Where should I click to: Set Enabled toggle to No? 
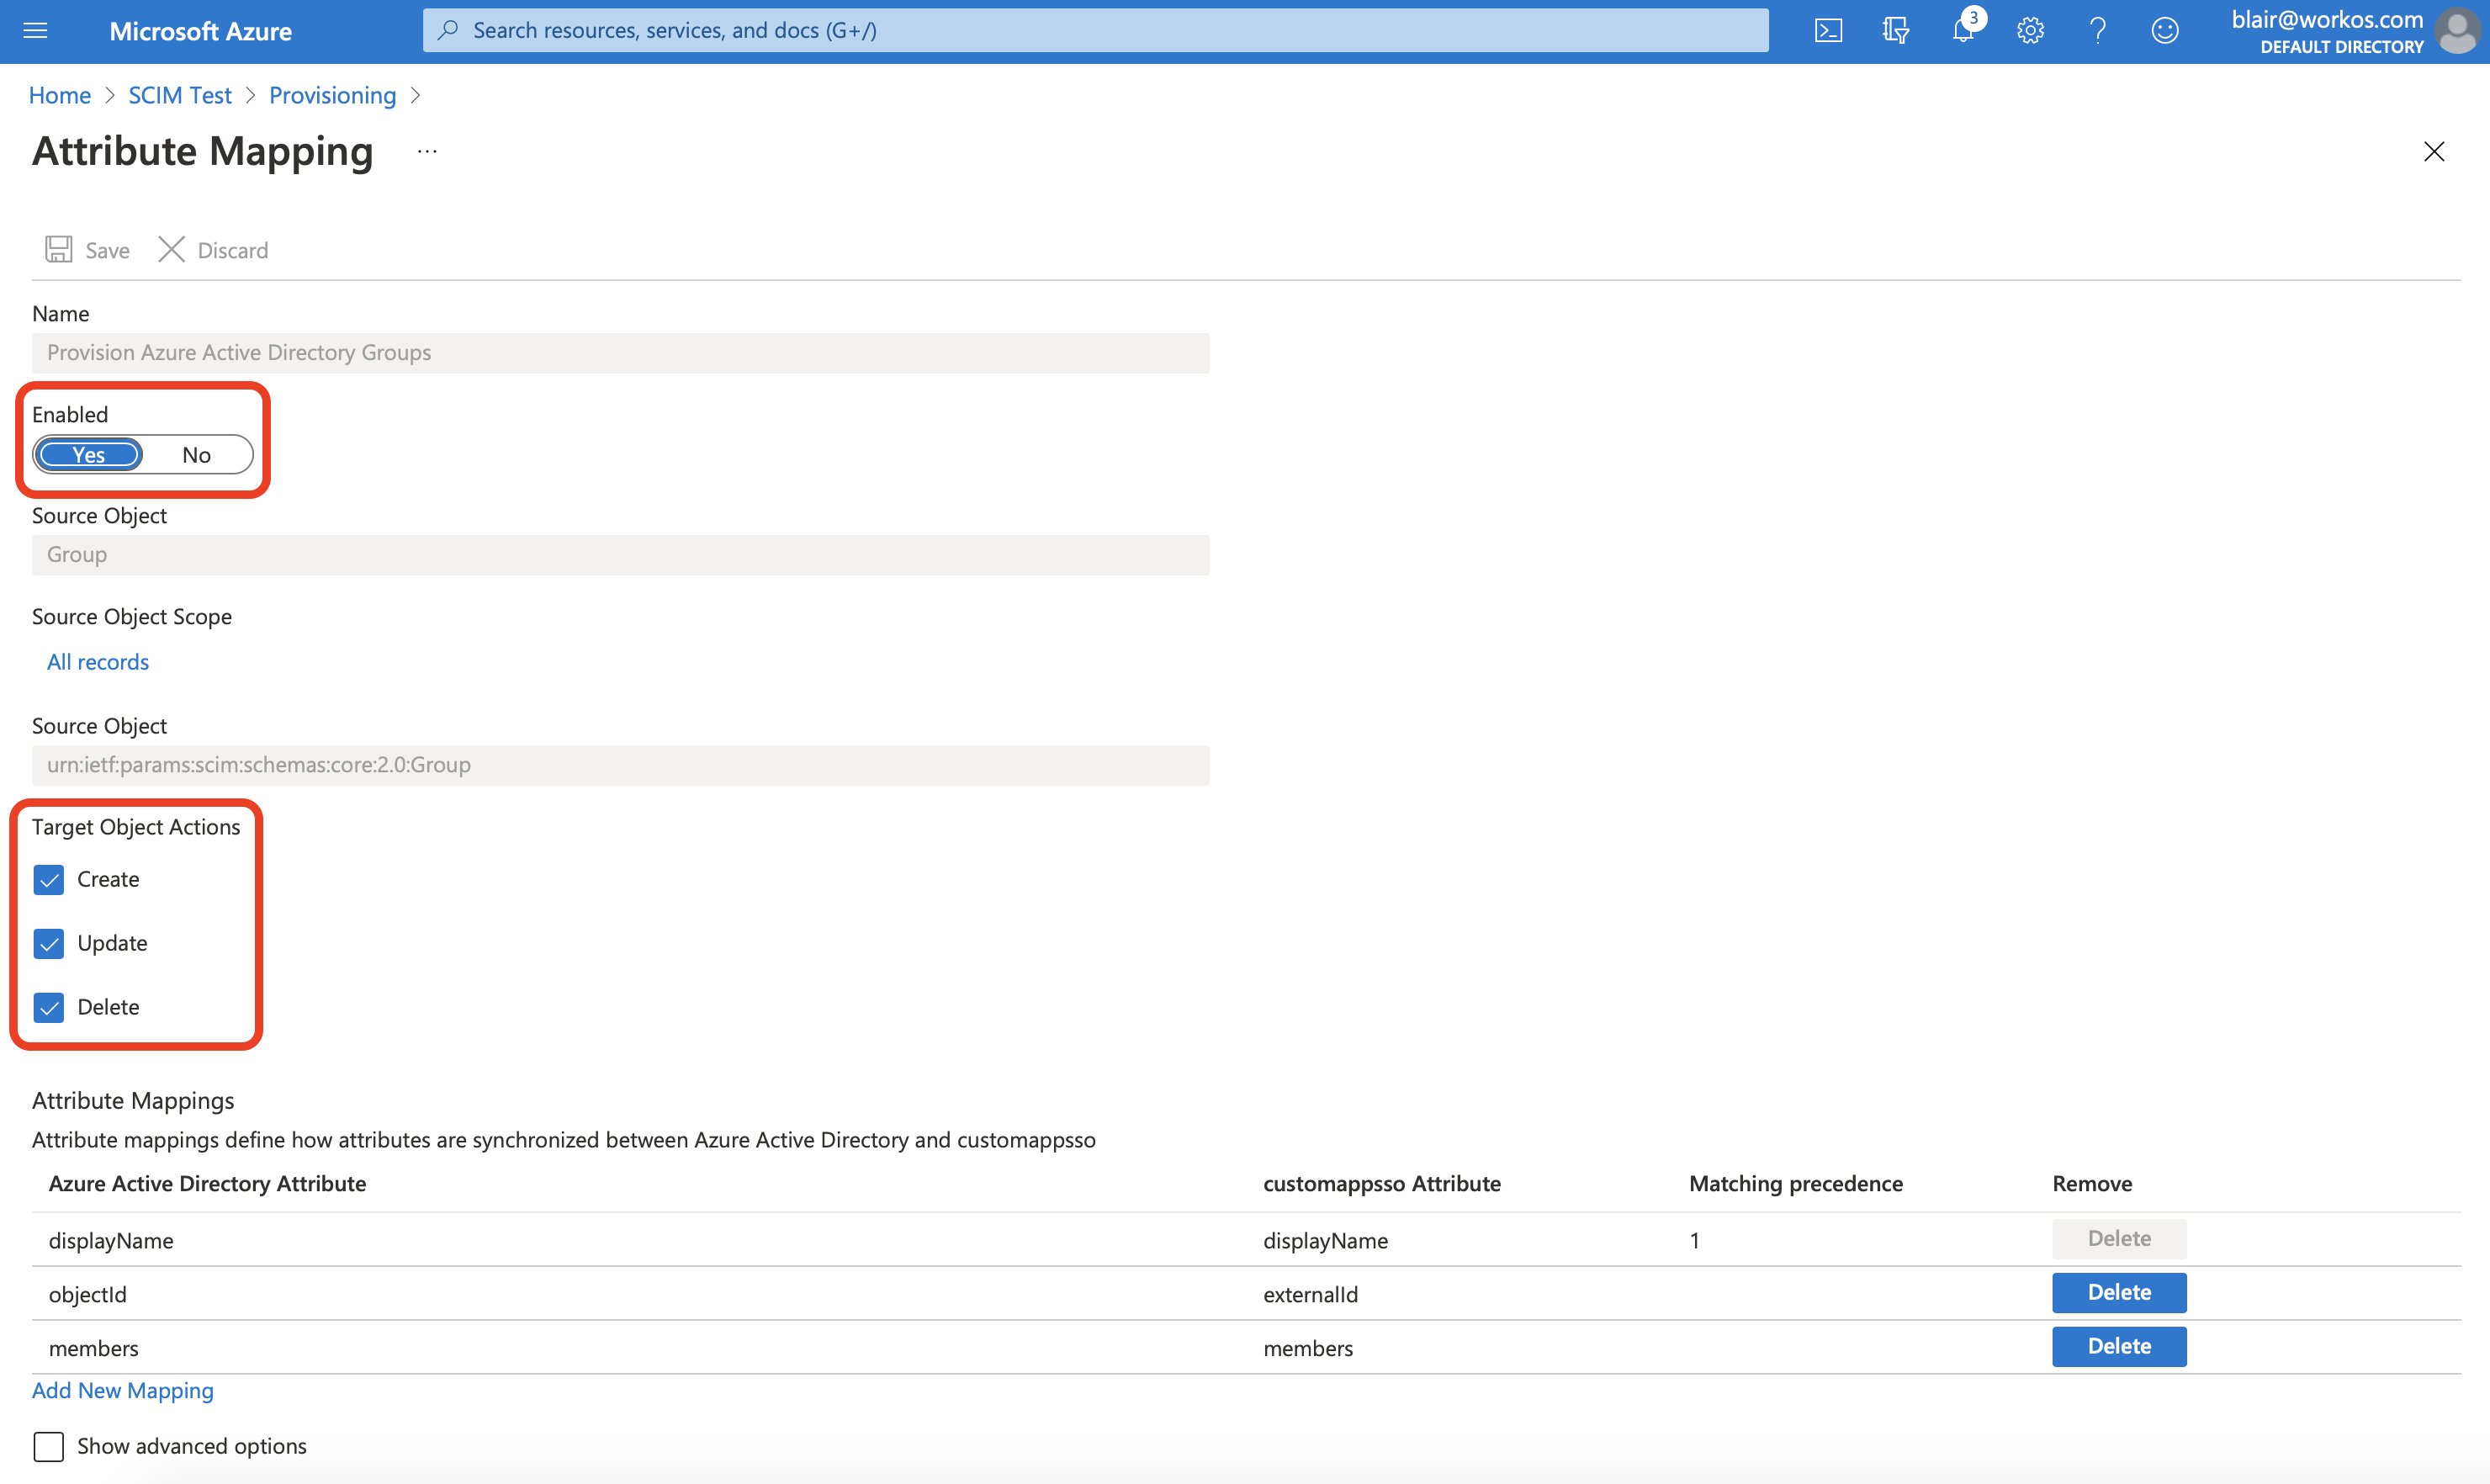point(196,455)
